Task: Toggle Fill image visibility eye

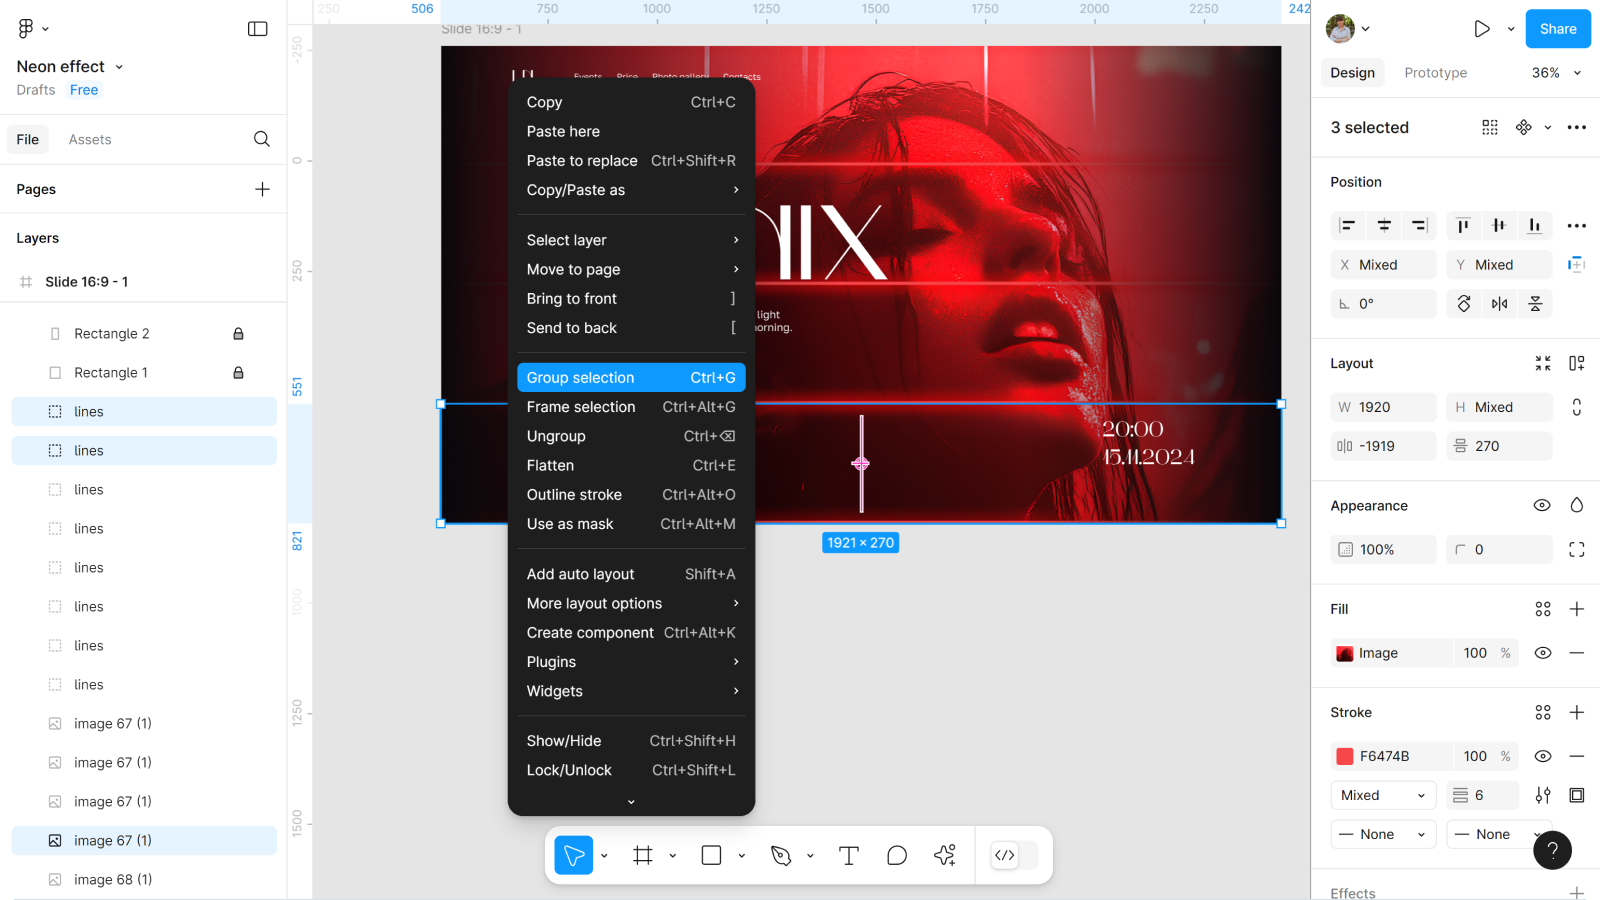Action: coord(1543,653)
